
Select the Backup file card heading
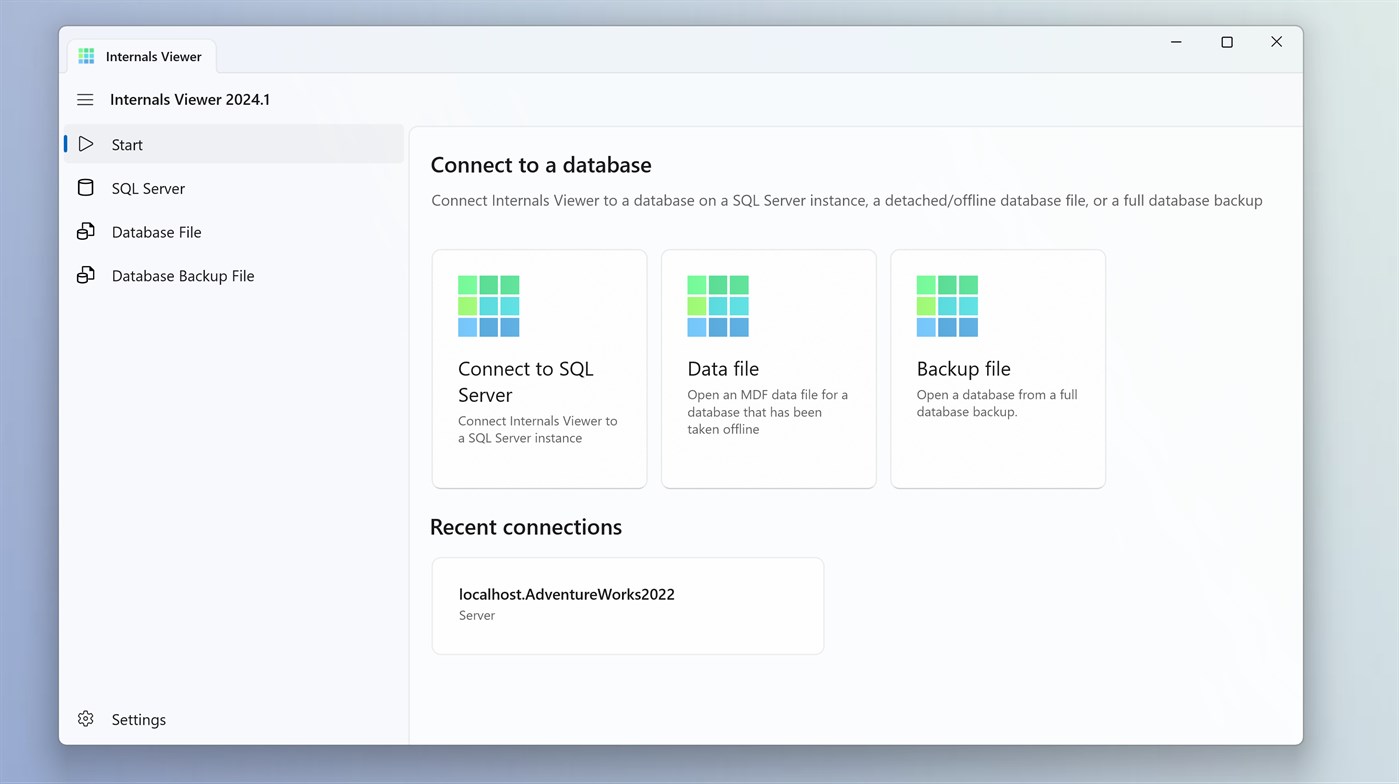pos(963,369)
